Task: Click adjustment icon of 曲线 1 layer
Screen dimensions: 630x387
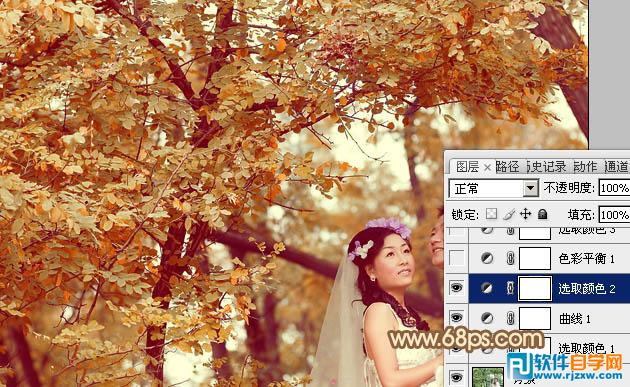Action: 487,318
